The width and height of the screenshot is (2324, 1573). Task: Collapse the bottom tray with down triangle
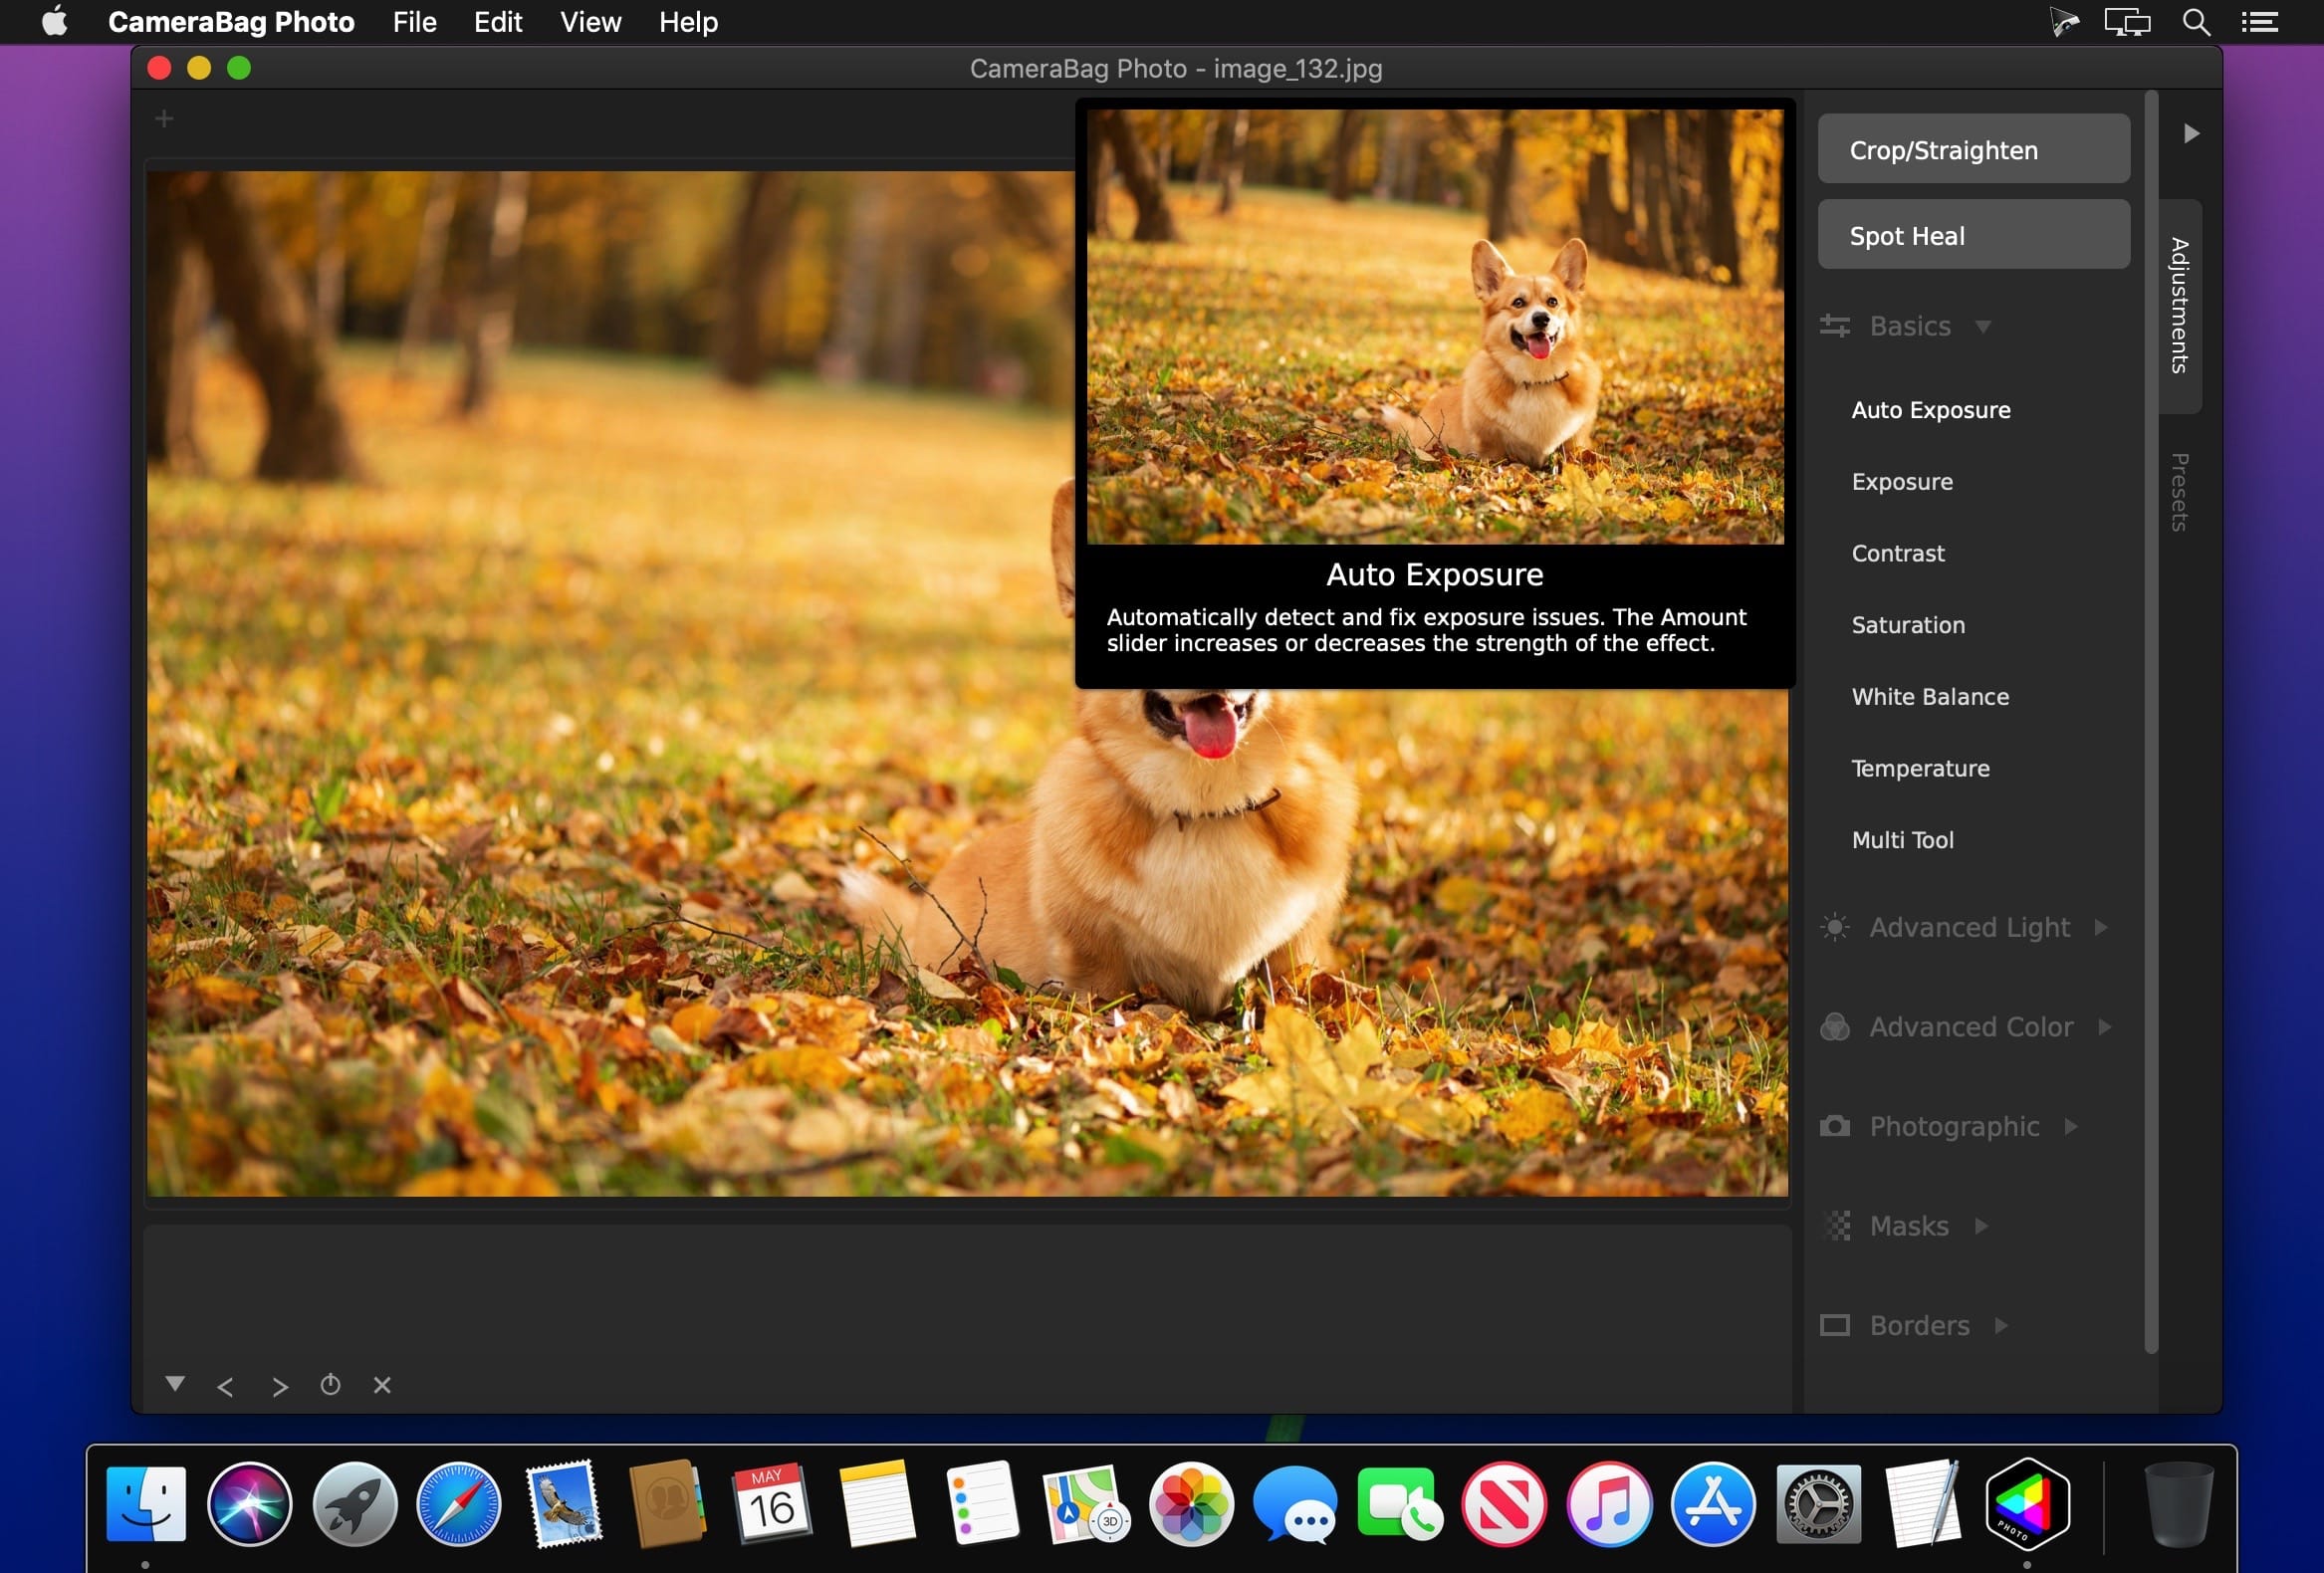click(175, 1384)
